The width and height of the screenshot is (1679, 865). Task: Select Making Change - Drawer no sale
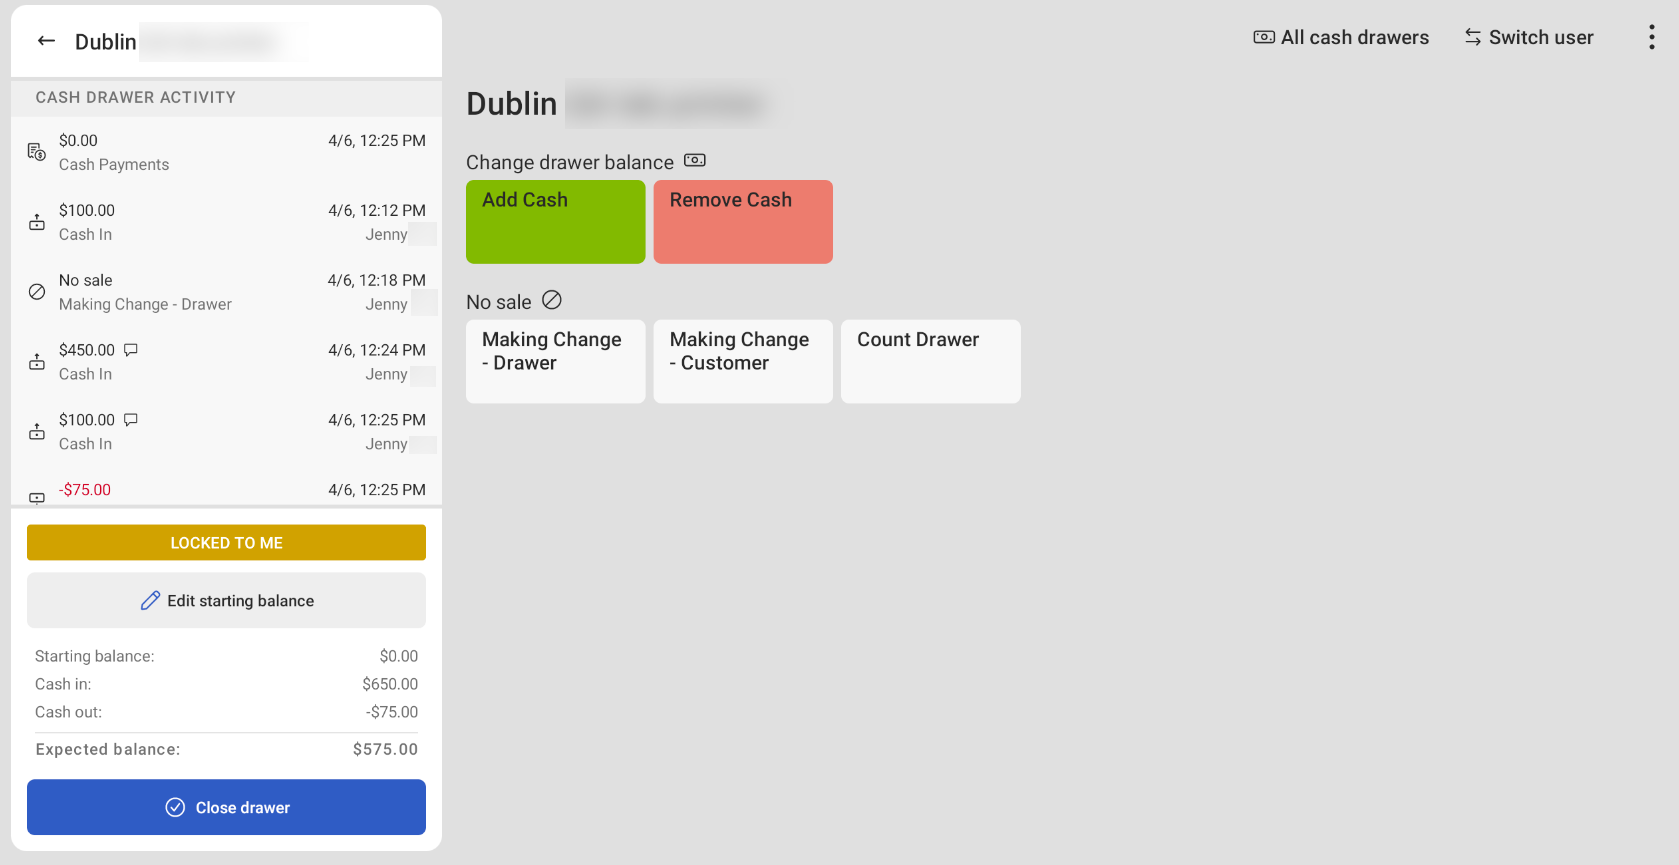coord(556,361)
